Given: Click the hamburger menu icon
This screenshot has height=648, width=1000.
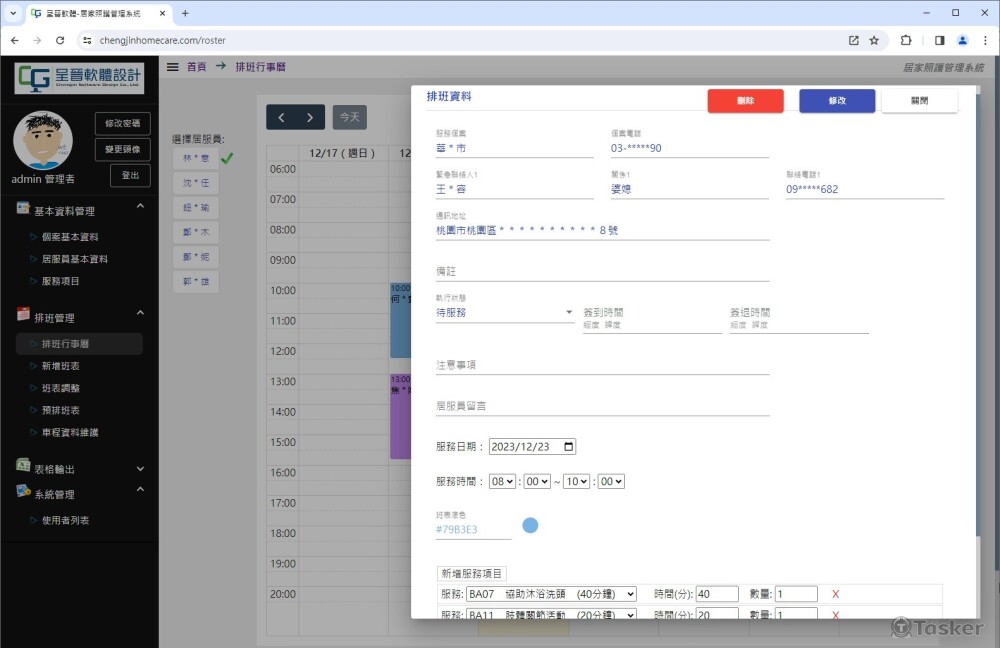Looking at the screenshot, I should coord(172,67).
